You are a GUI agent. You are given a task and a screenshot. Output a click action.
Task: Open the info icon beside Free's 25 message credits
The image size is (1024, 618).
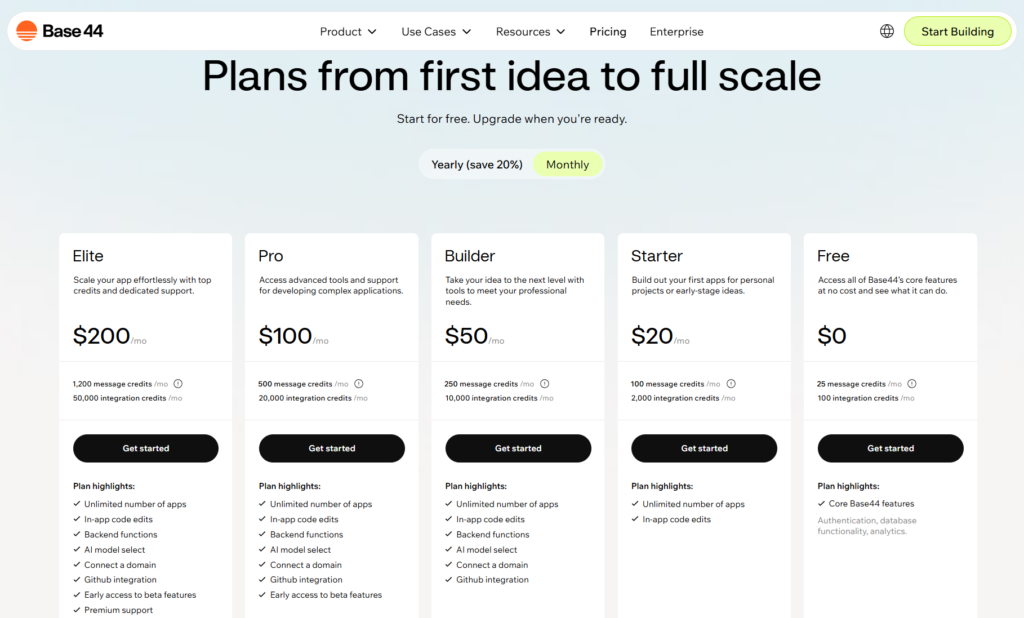(910, 383)
